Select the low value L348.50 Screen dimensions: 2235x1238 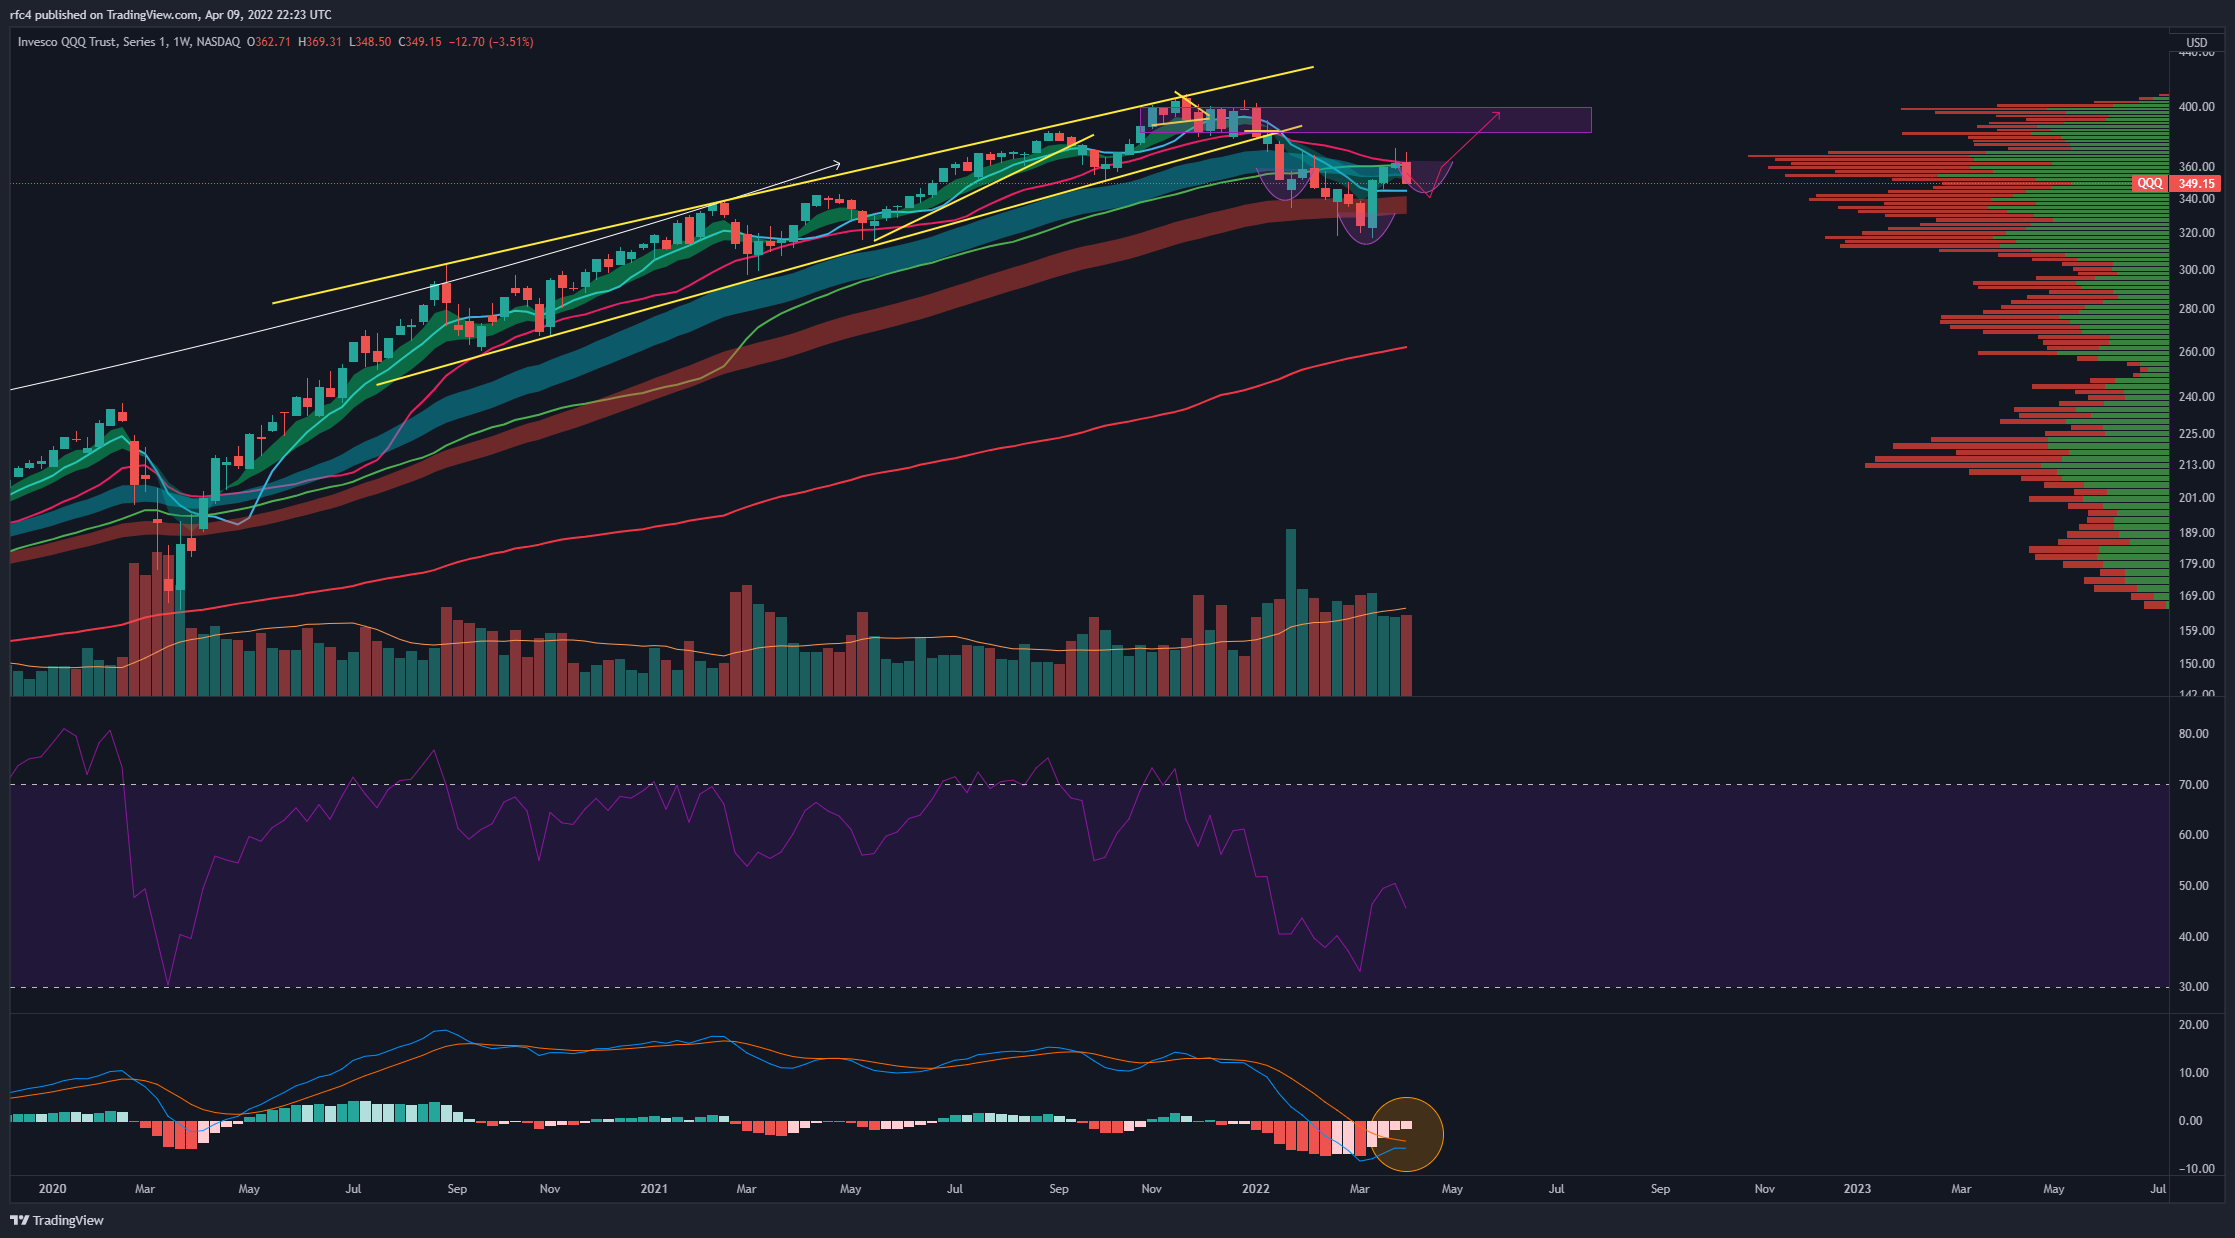click(370, 42)
